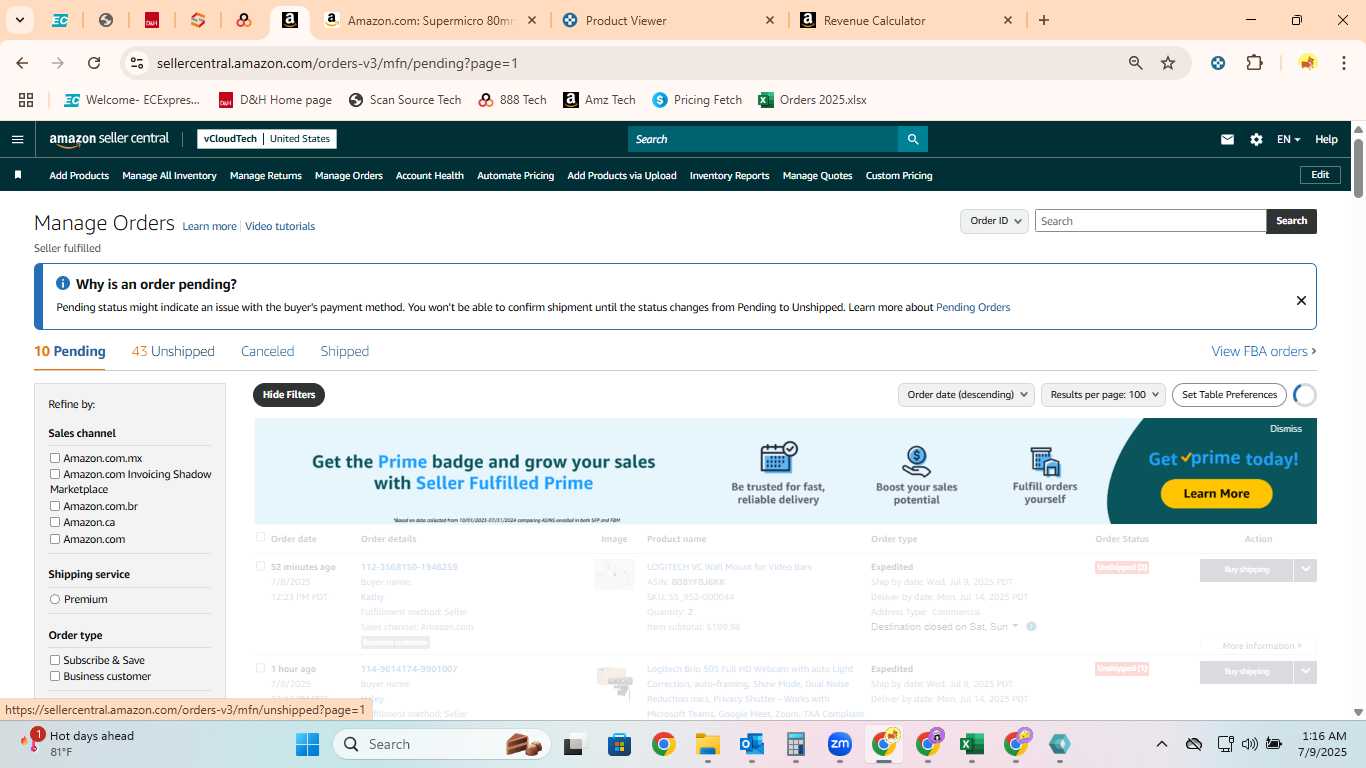This screenshot has width=1366, height=768.
Task: Open the Revenue Calculator browser tab
Action: pos(905,20)
